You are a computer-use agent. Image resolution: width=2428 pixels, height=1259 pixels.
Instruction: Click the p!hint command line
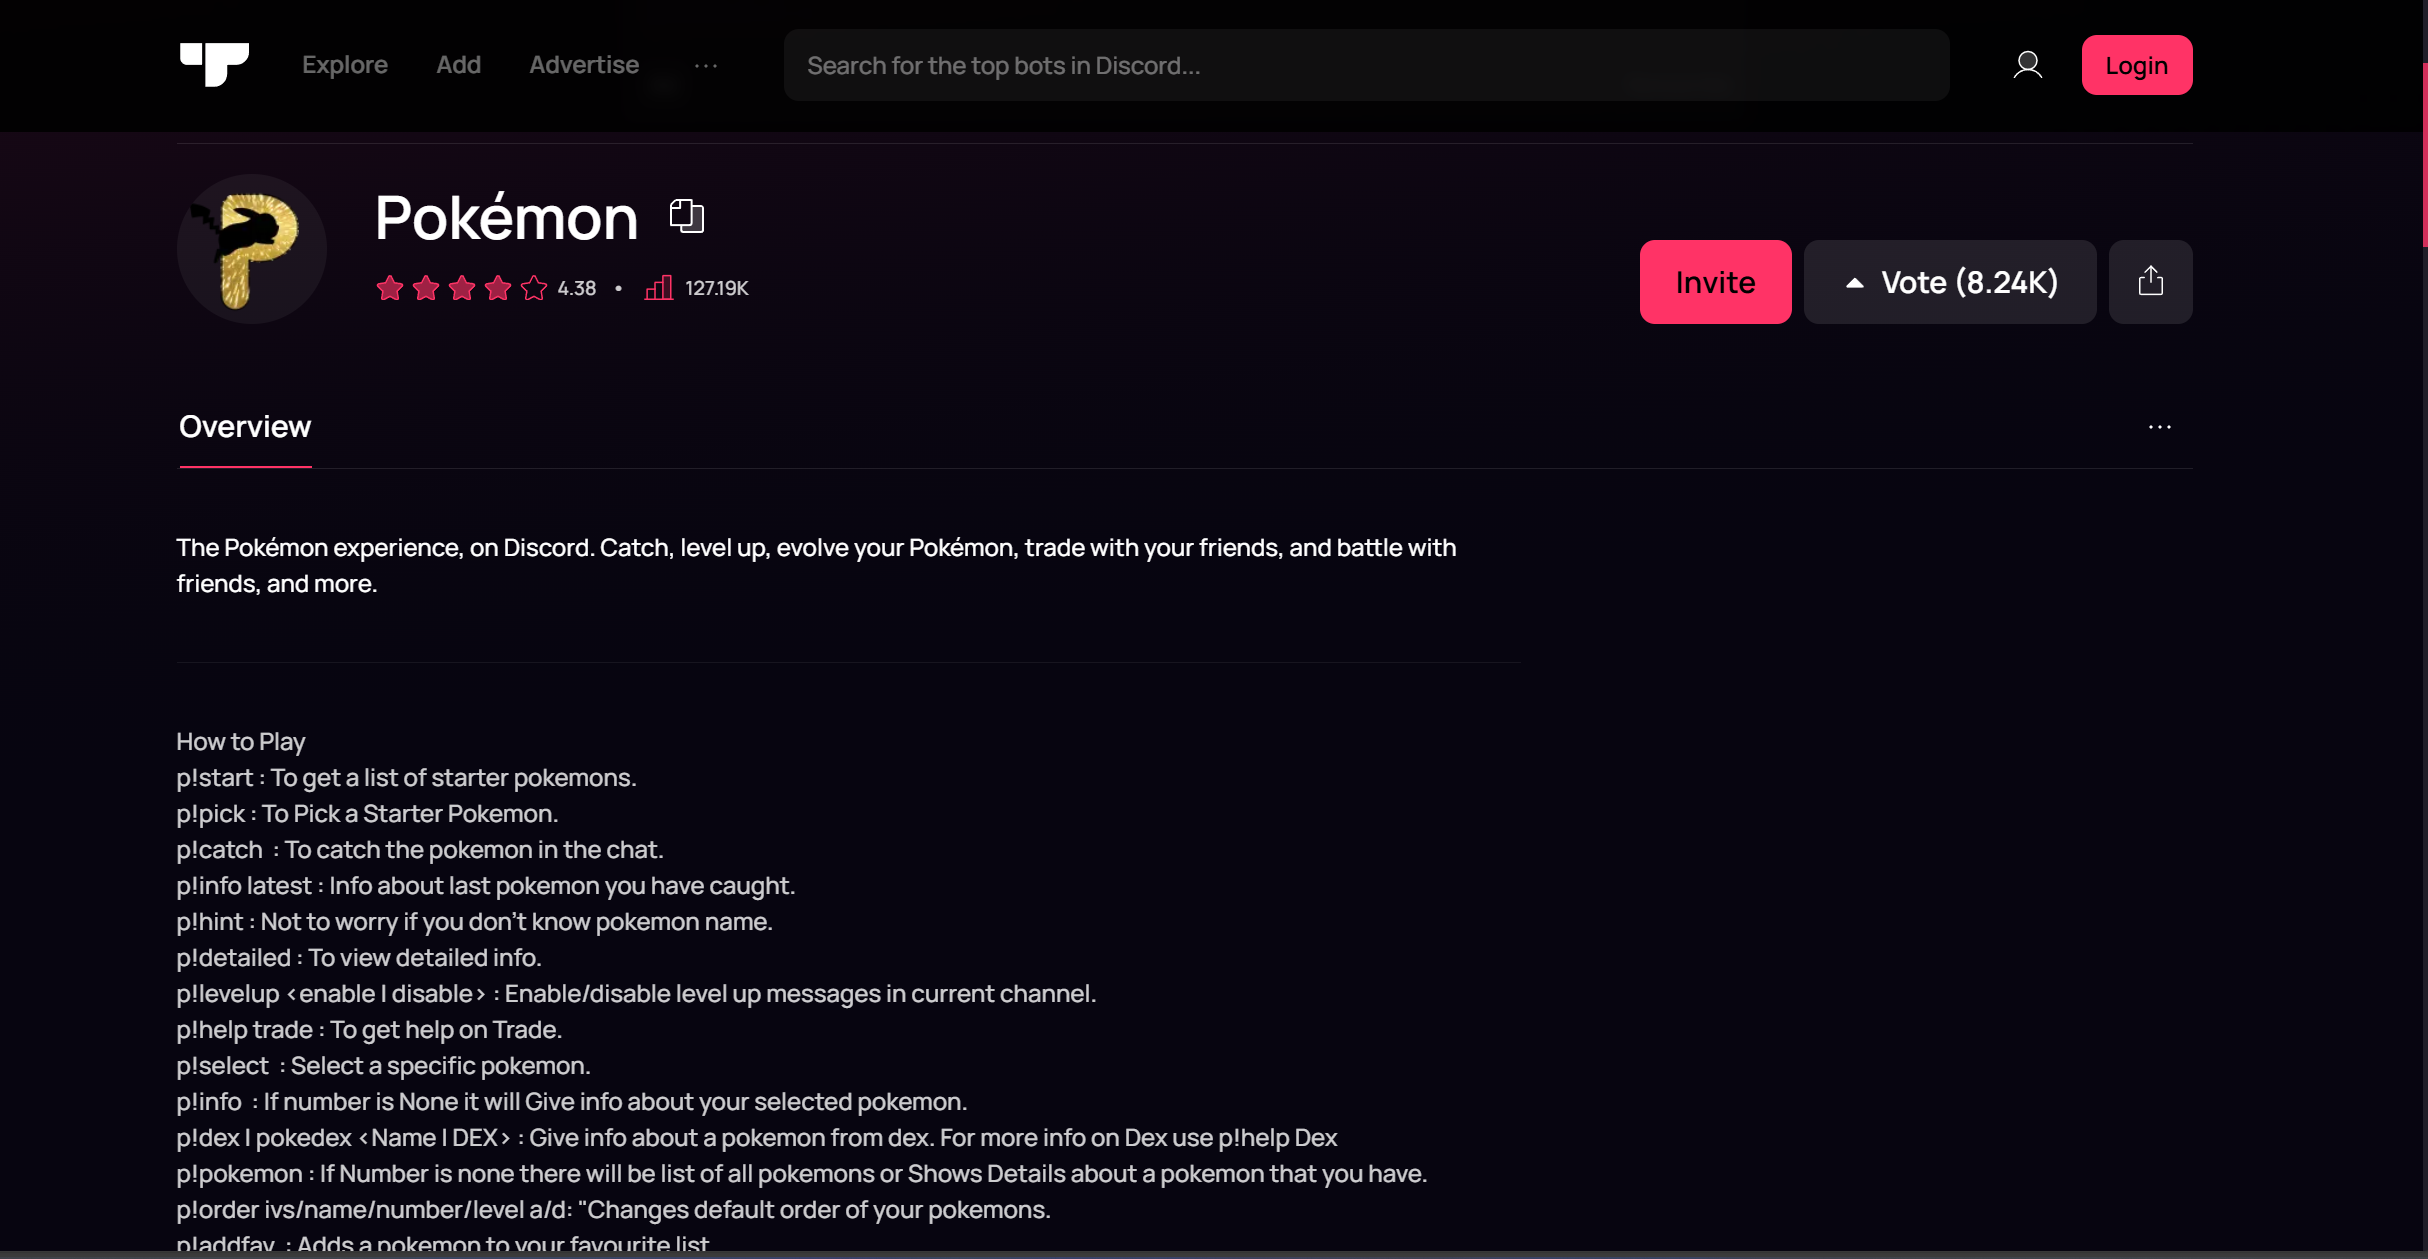(475, 922)
